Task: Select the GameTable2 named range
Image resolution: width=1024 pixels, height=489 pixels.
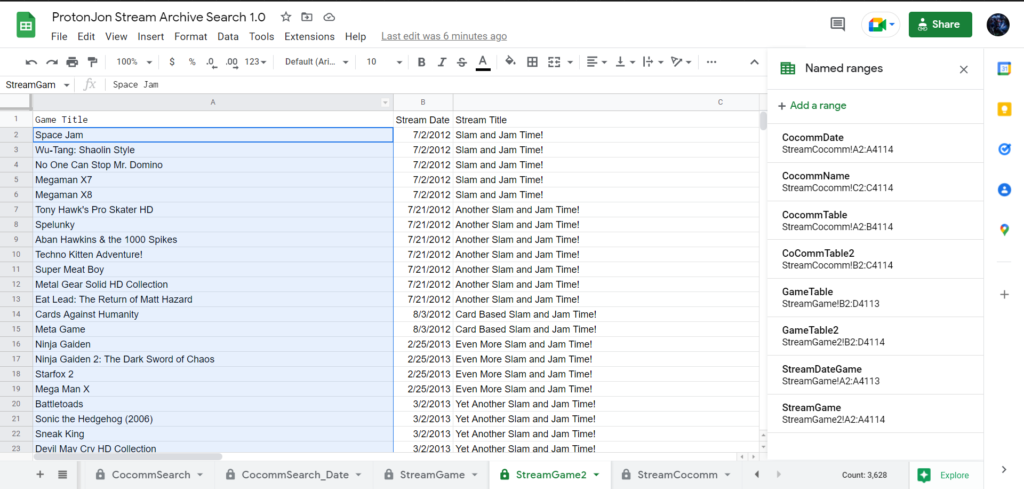Action: 875,336
